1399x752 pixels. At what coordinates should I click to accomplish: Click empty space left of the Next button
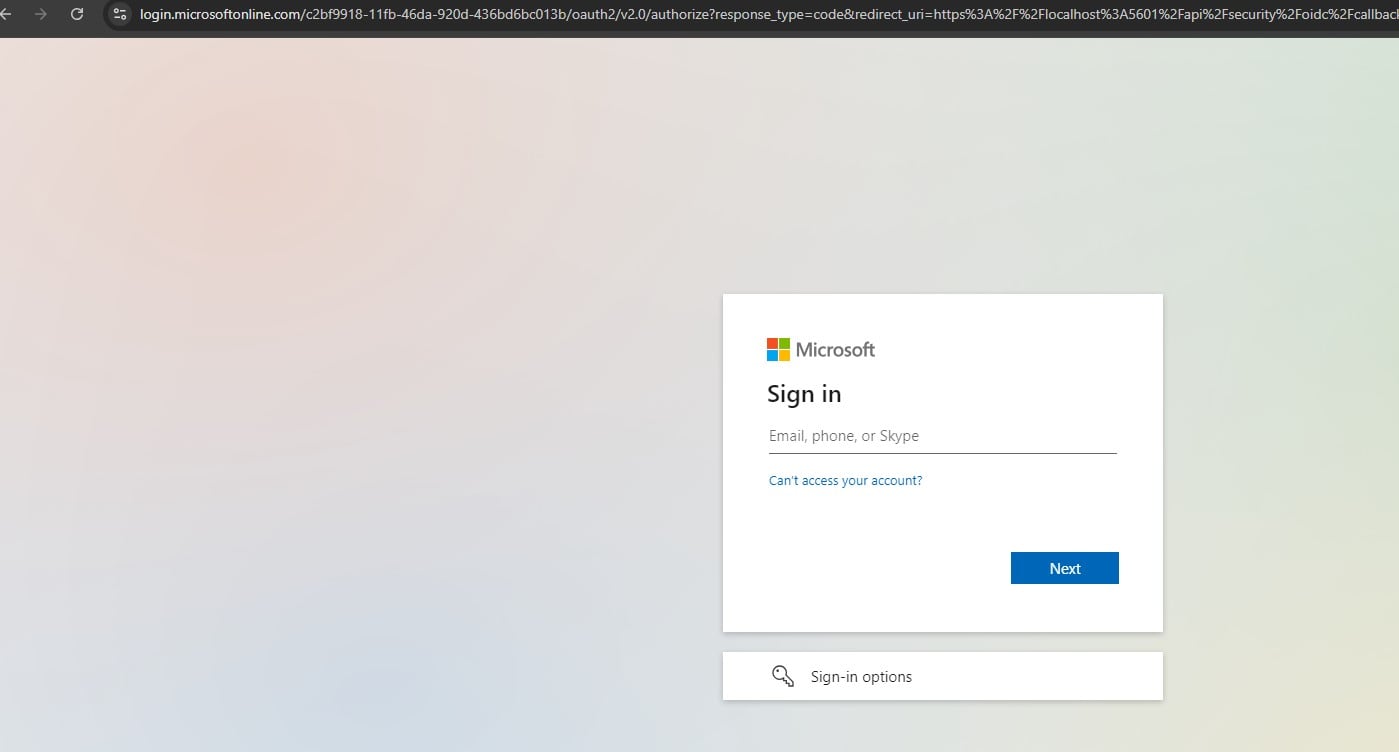click(x=880, y=568)
